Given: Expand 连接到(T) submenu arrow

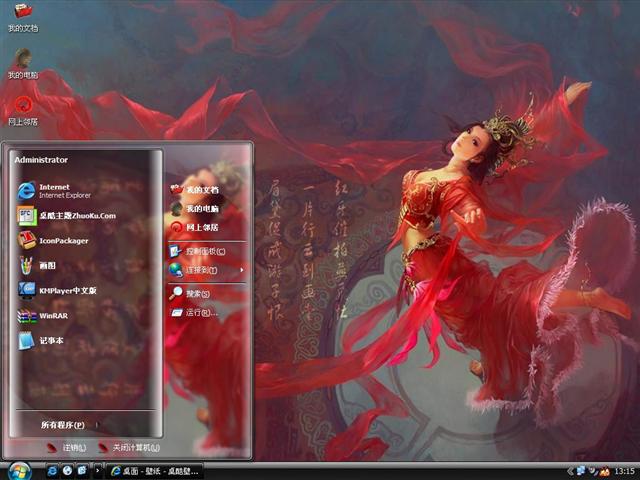Looking at the screenshot, I should (x=242, y=270).
